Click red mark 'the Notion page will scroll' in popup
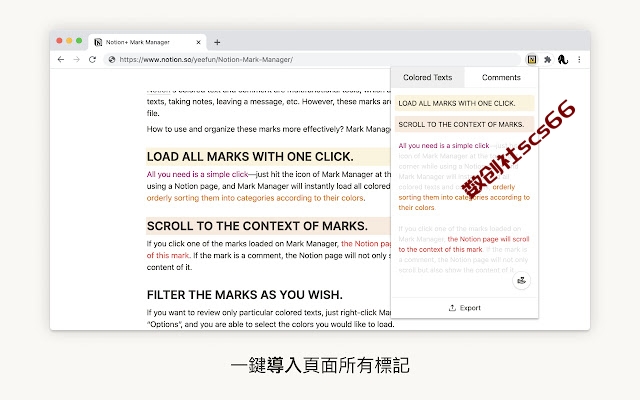This screenshot has height=400, width=640. coord(488,239)
